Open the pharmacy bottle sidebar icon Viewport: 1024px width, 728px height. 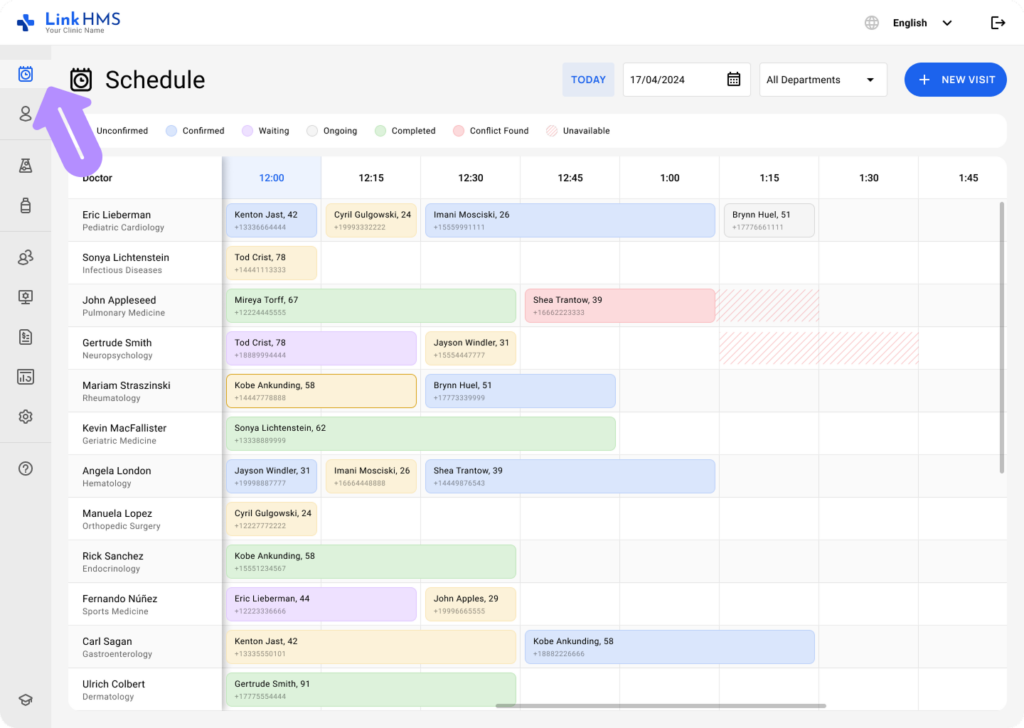pos(25,206)
